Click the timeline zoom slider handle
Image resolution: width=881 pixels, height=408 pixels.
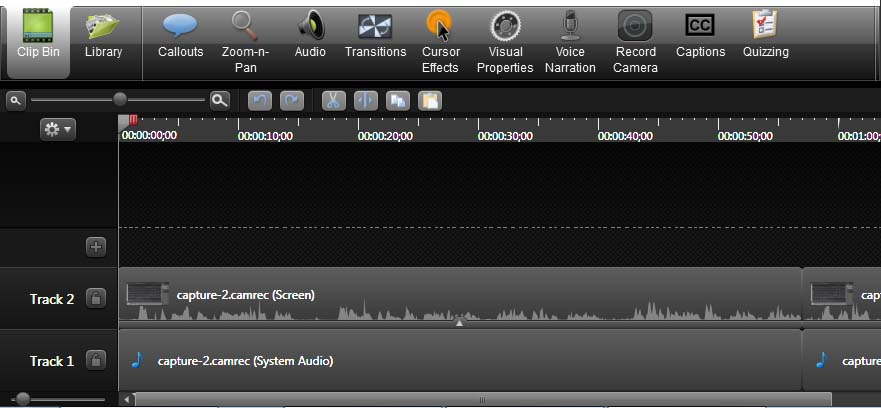120,99
